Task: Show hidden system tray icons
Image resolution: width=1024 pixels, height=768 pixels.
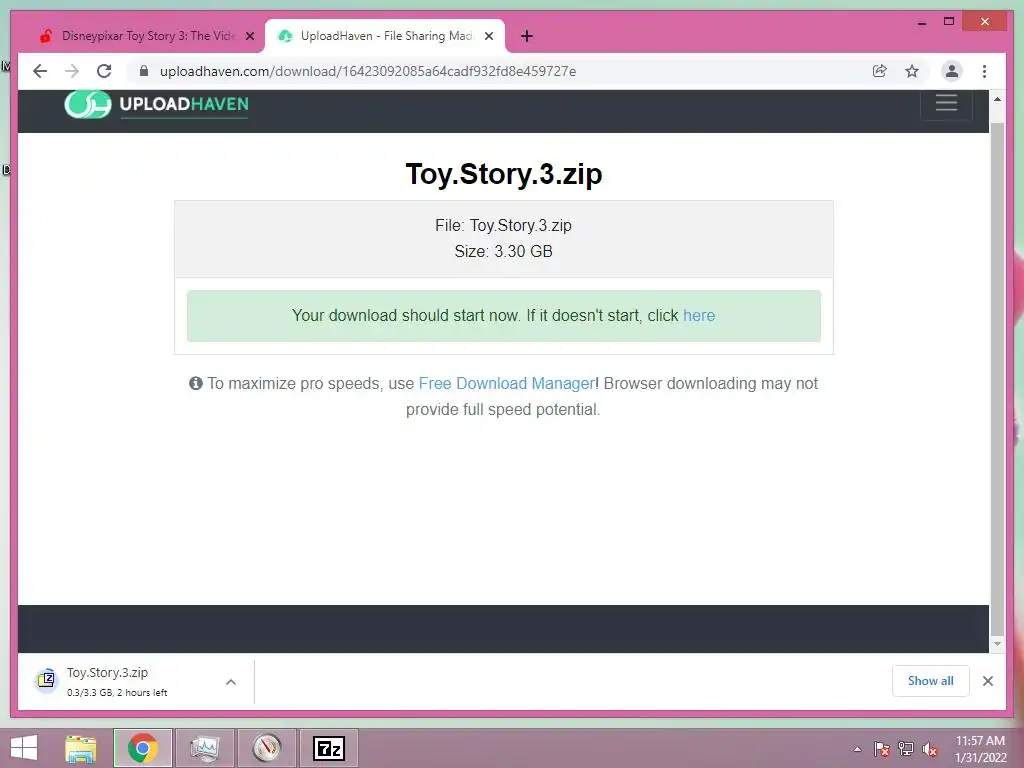Action: tap(857, 749)
